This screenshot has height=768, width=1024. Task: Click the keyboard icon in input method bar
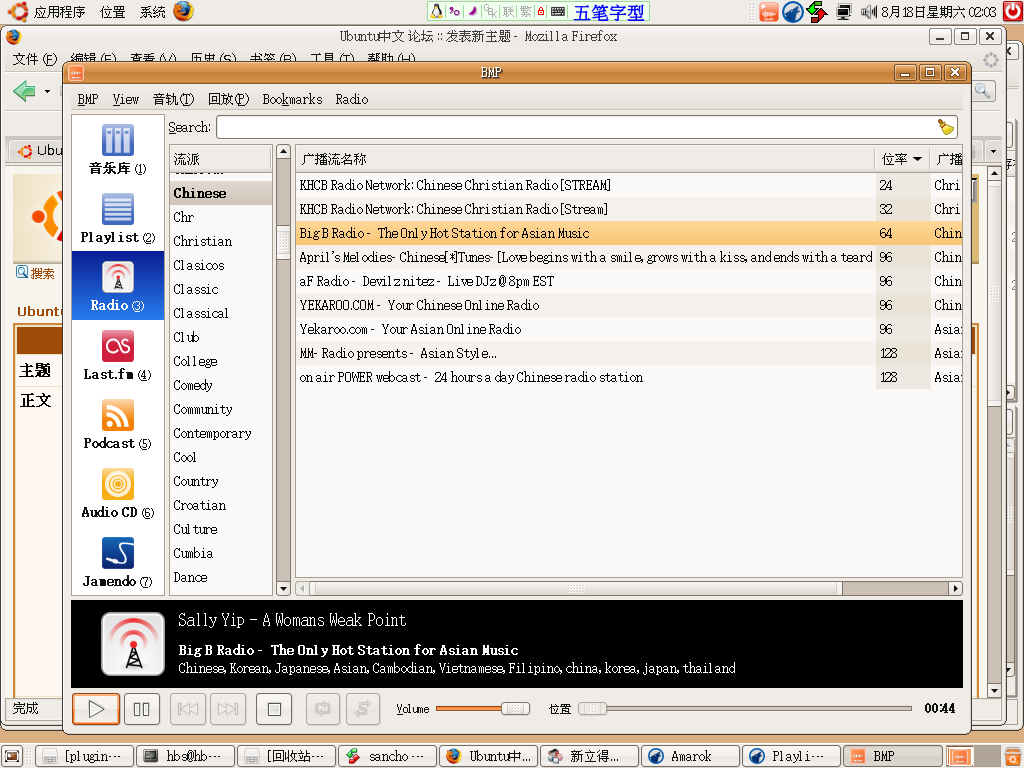click(x=558, y=11)
